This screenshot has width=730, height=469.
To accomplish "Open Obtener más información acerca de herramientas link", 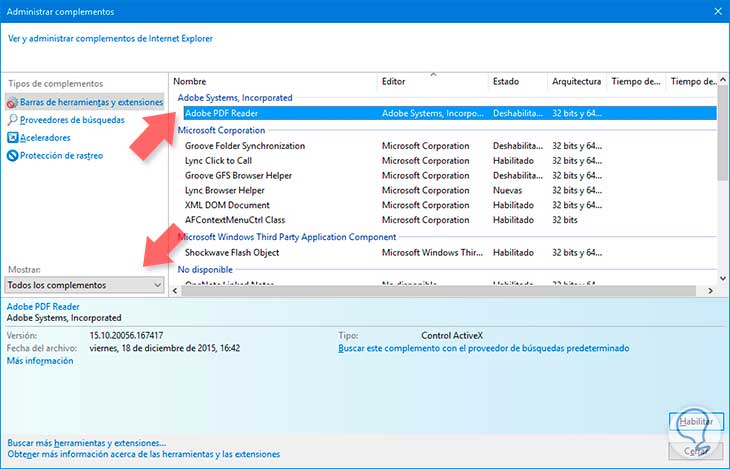I will point(144,454).
